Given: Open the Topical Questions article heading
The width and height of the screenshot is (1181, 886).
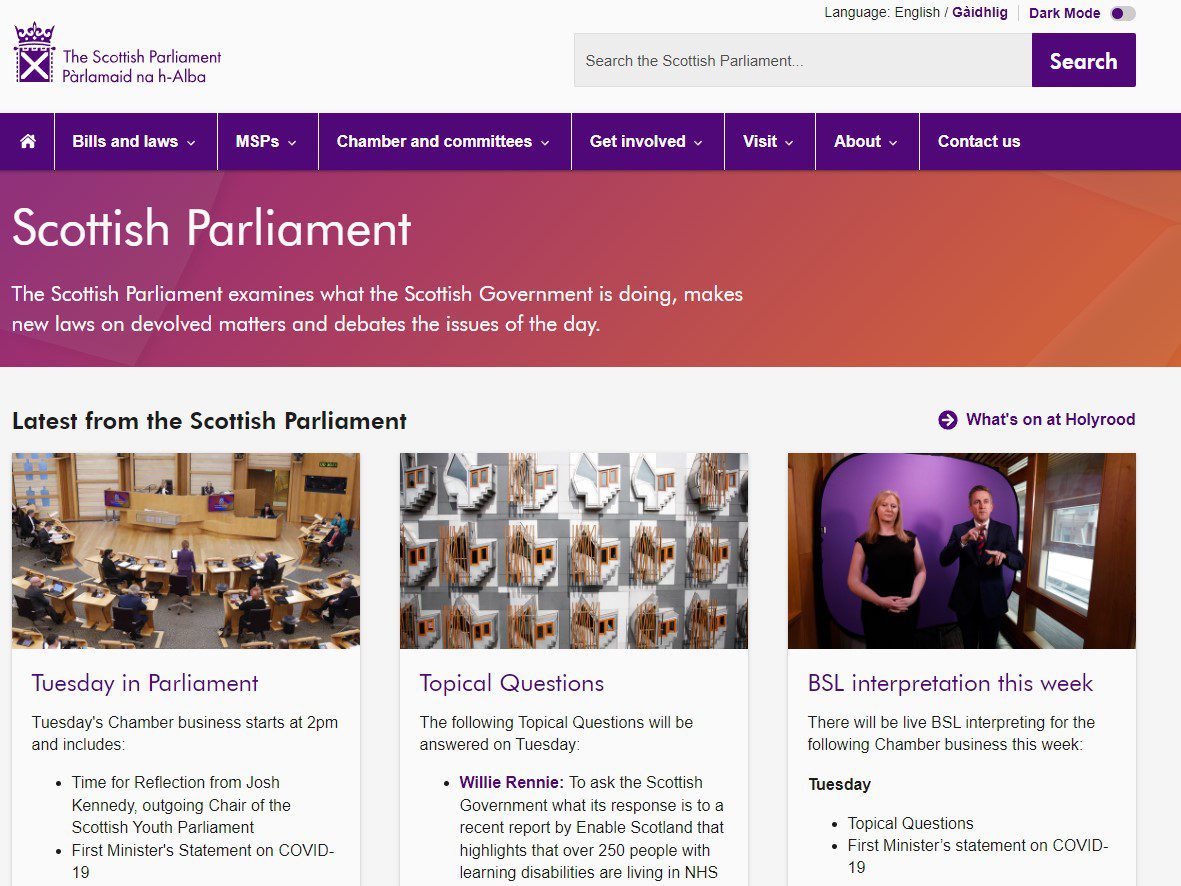Looking at the screenshot, I should pyautogui.click(x=511, y=683).
